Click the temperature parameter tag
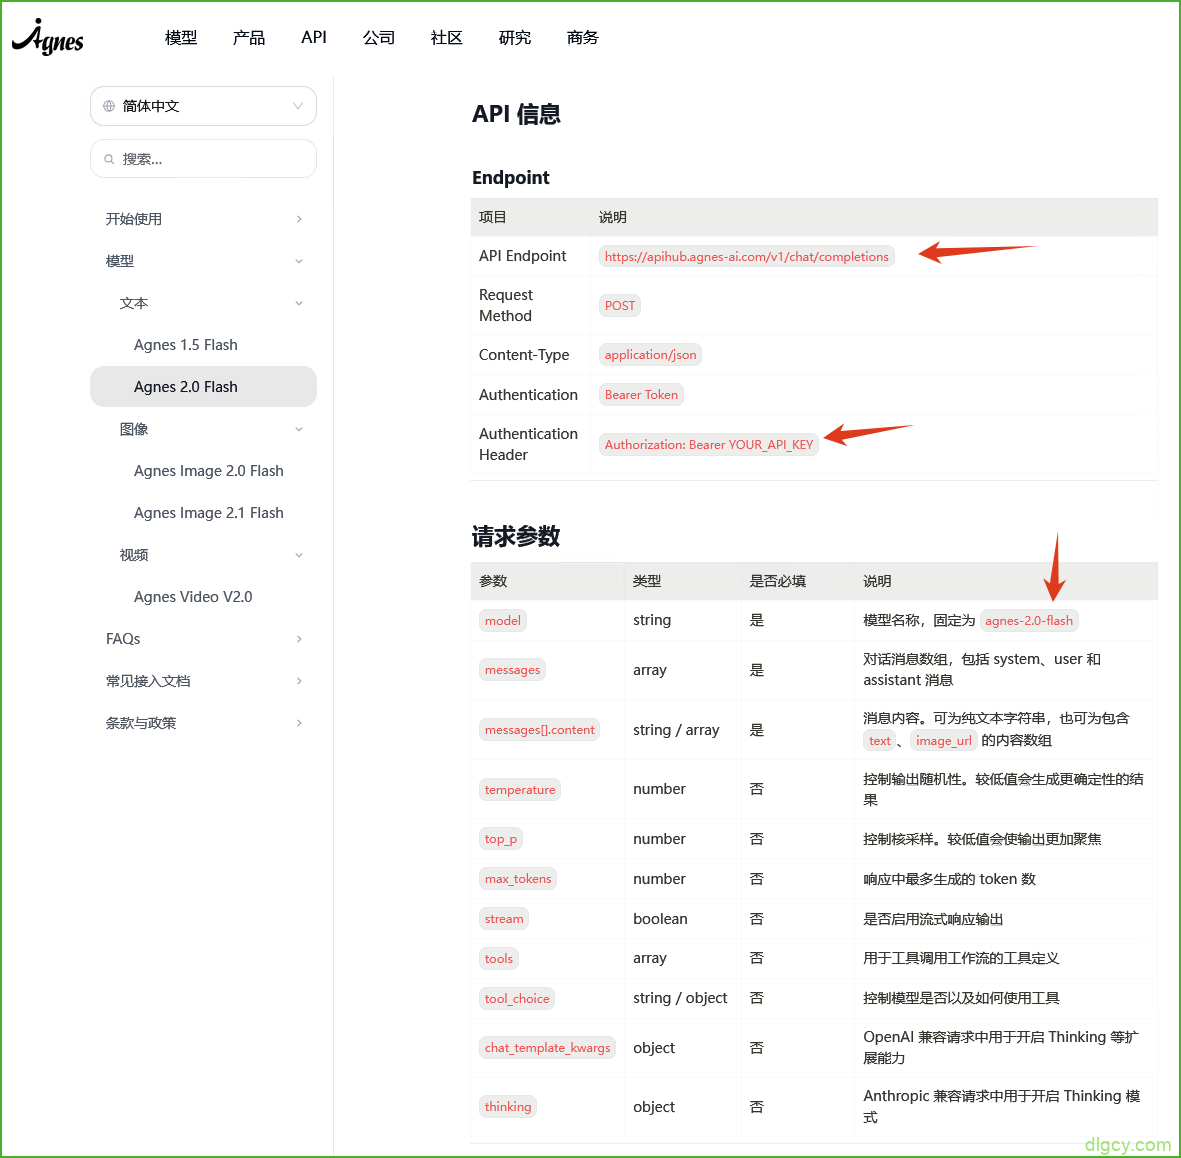 pyautogui.click(x=520, y=790)
